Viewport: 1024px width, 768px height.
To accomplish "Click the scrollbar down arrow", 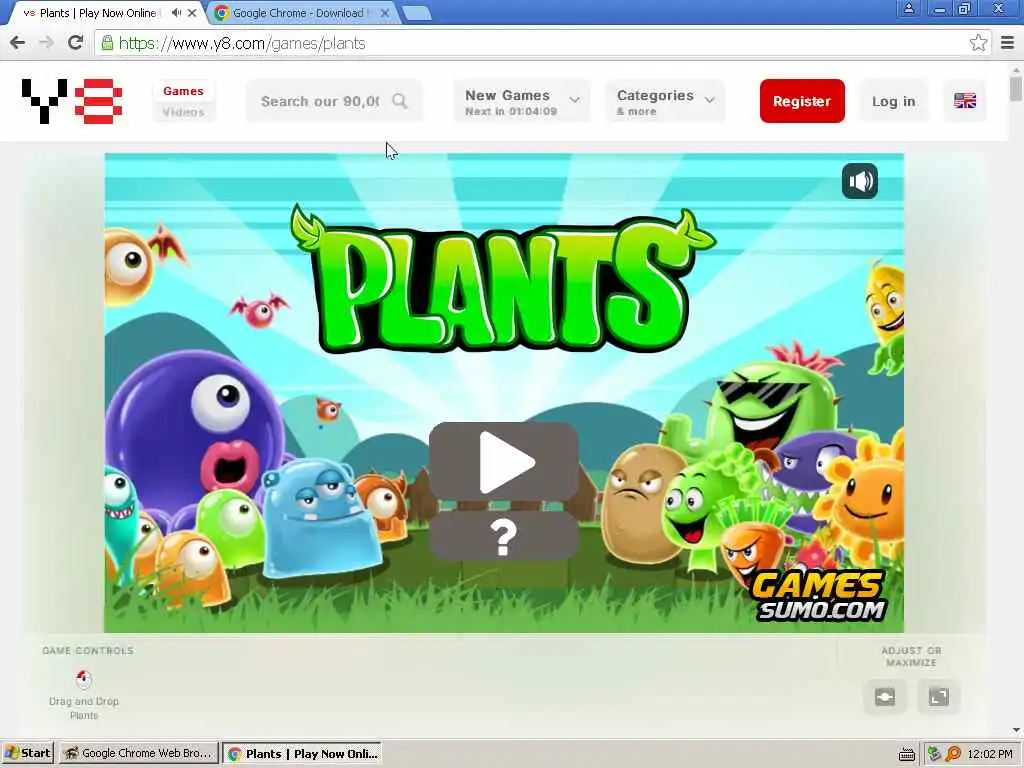I will pos(1016,729).
